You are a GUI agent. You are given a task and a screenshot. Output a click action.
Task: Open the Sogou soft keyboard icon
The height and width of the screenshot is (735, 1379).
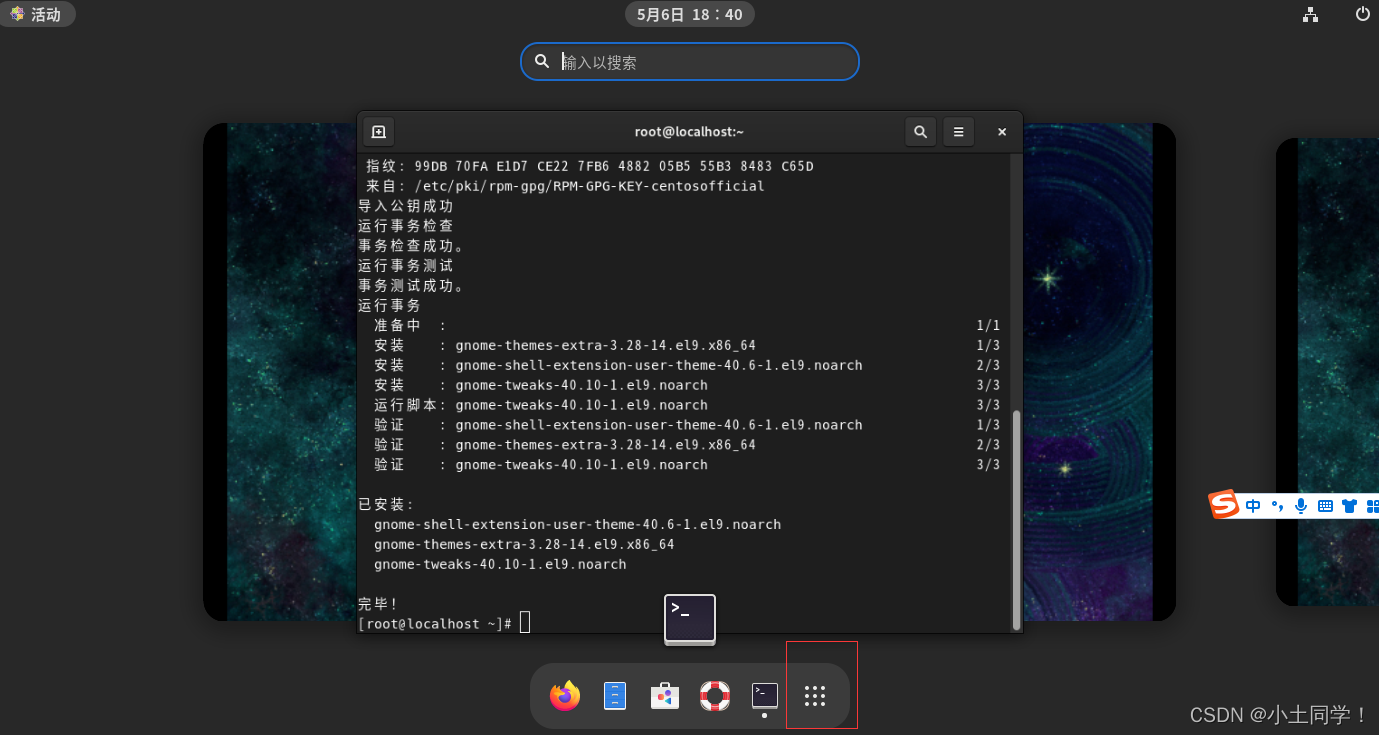tap(1325, 506)
